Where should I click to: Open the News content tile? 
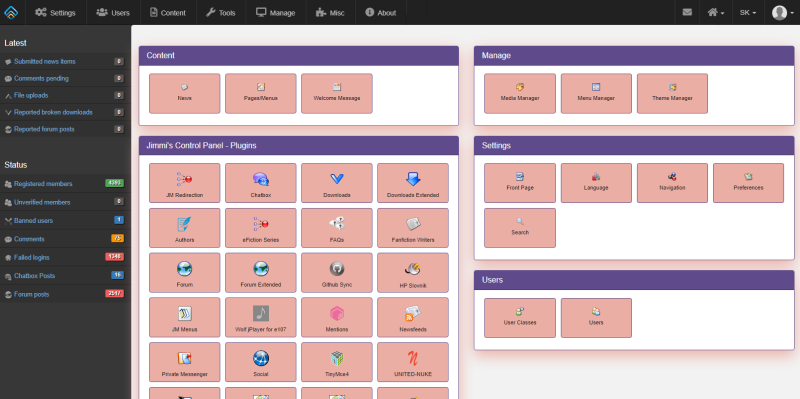pos(185,93)
